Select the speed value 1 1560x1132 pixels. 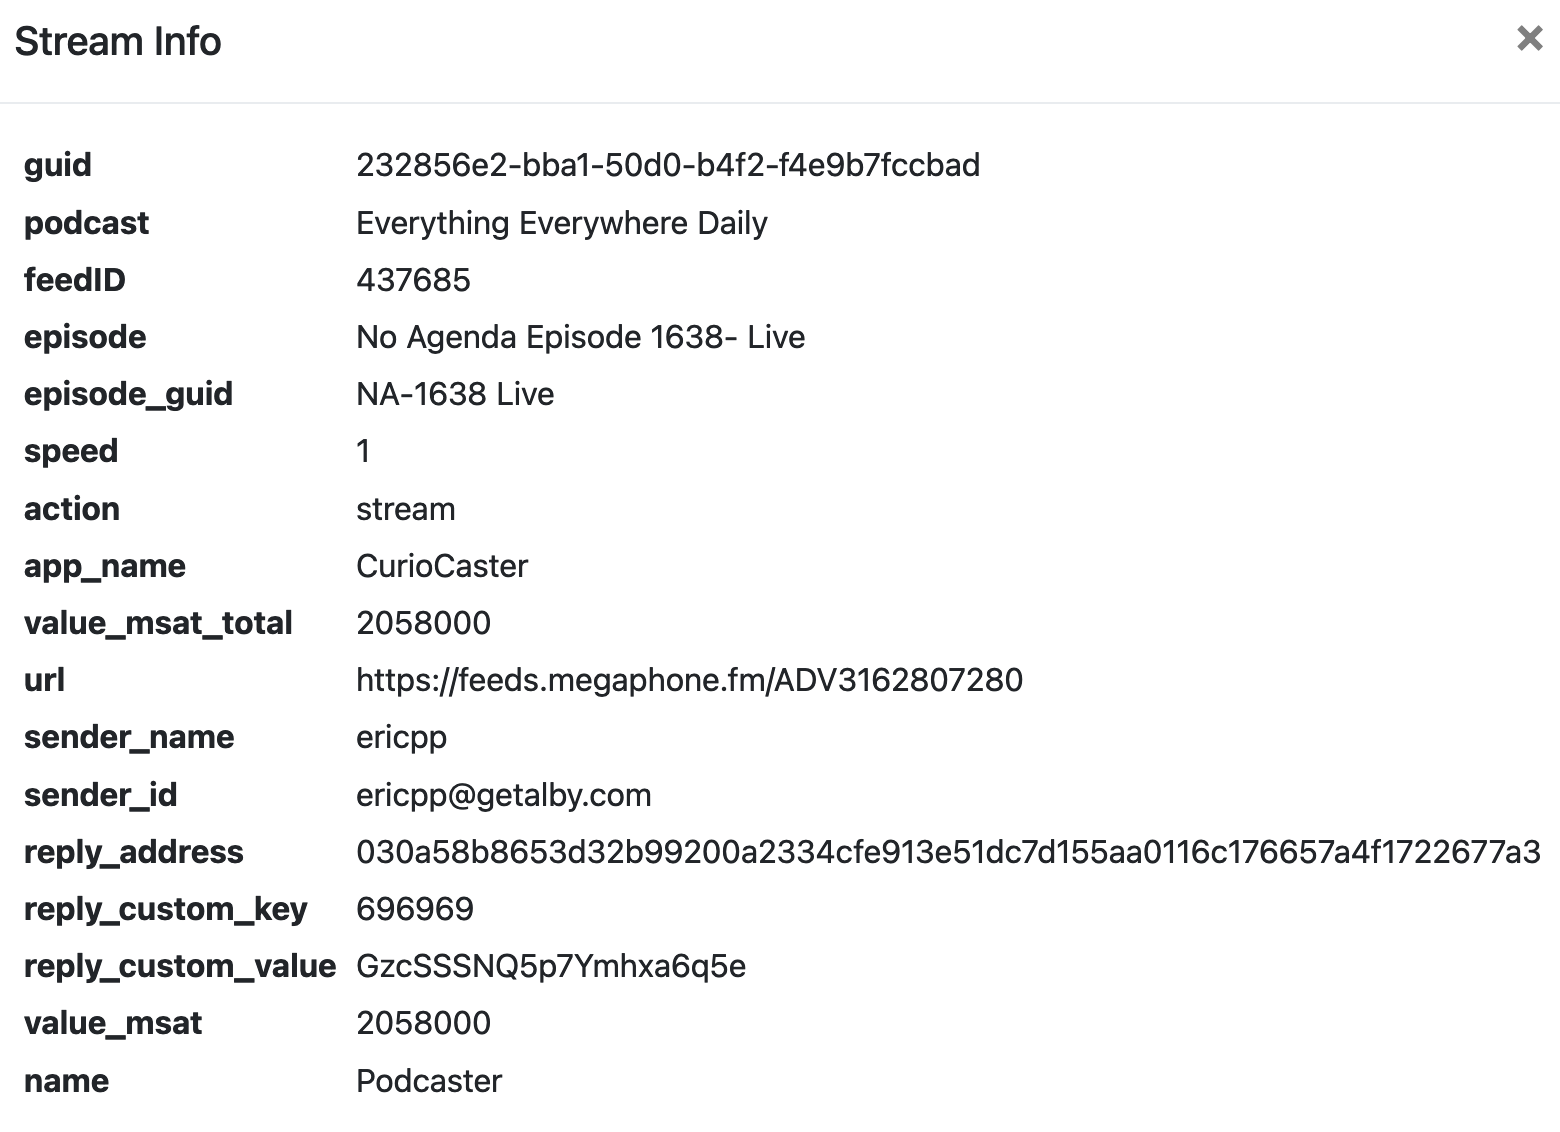pos(363,451)
